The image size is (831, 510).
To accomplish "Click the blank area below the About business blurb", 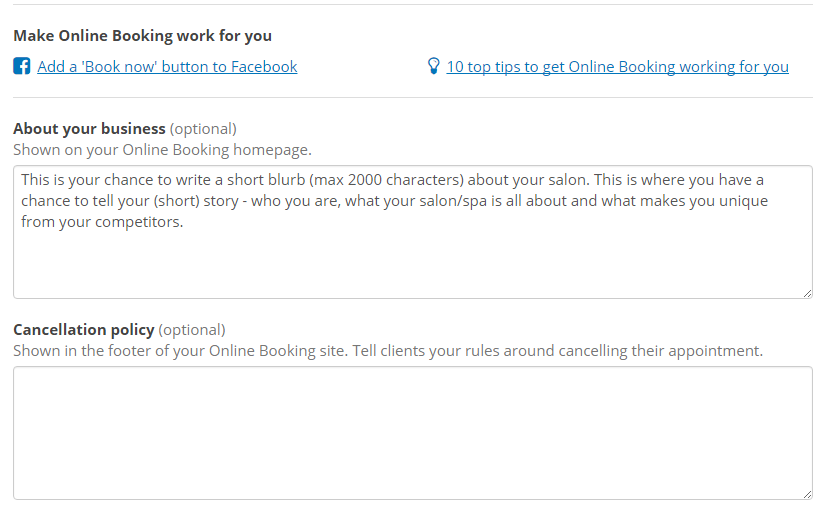I will pyautogui.click(x=412, y=265).
